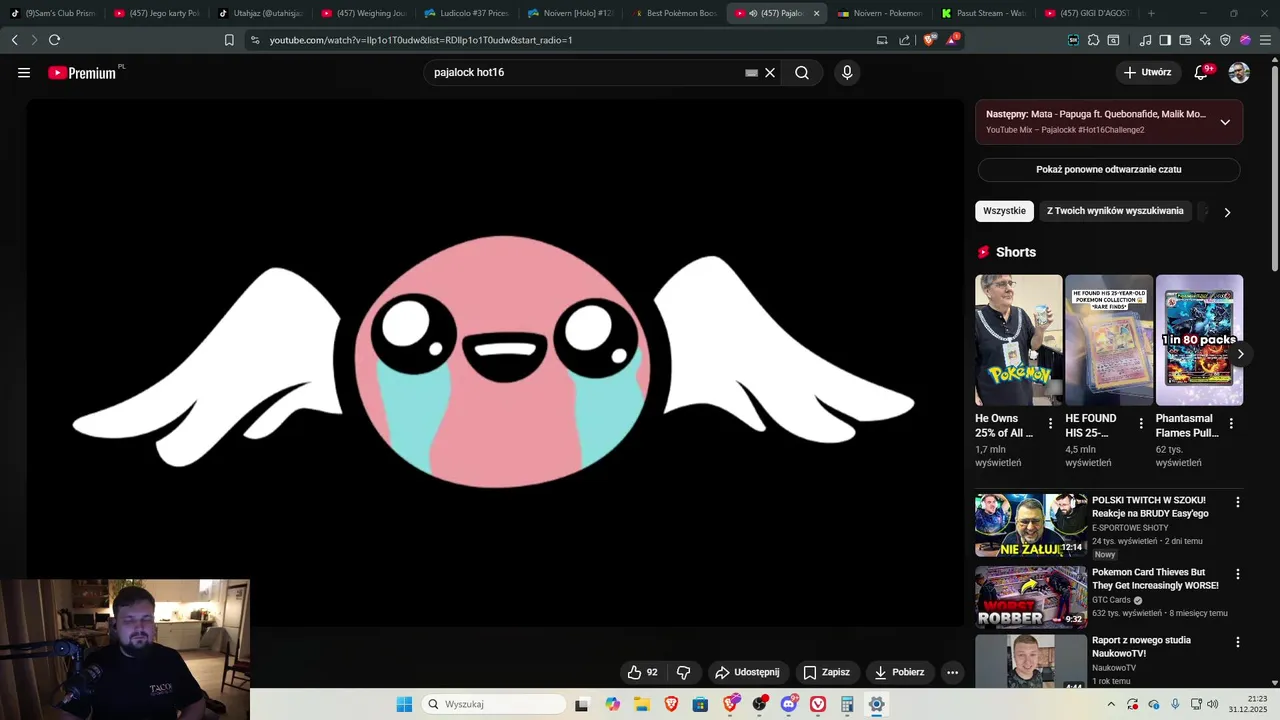Open the Phantasmal Flames Short thumbnail
The height and width of the screenshot is (720, 1280).
point(1199,340)
